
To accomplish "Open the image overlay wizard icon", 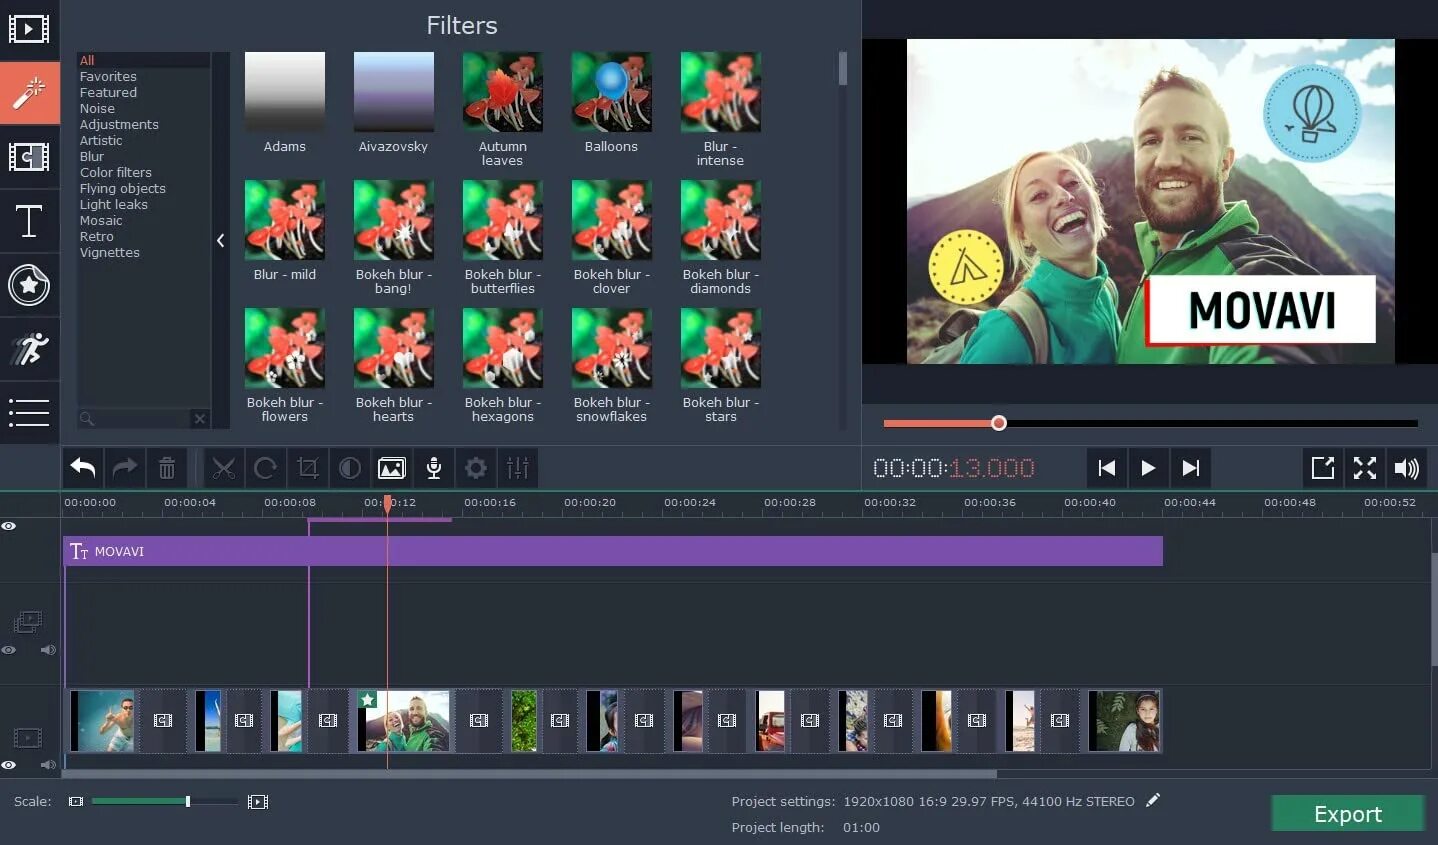I will coord(392,468).
